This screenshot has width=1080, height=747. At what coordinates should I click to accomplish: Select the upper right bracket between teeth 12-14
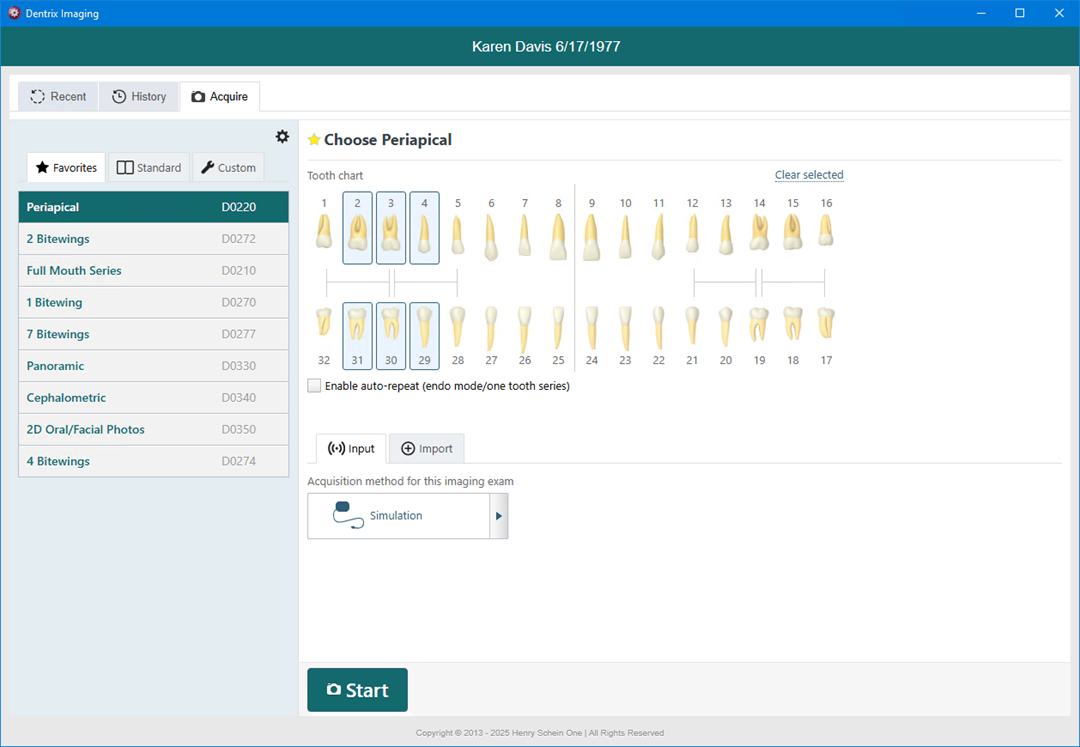(725, 283)
